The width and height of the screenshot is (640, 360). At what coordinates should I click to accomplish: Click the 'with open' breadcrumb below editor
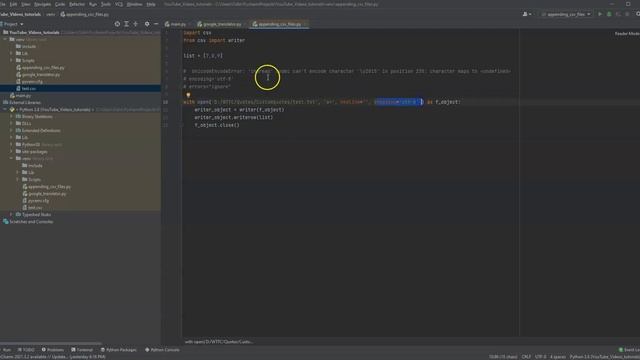coord(218,342)
